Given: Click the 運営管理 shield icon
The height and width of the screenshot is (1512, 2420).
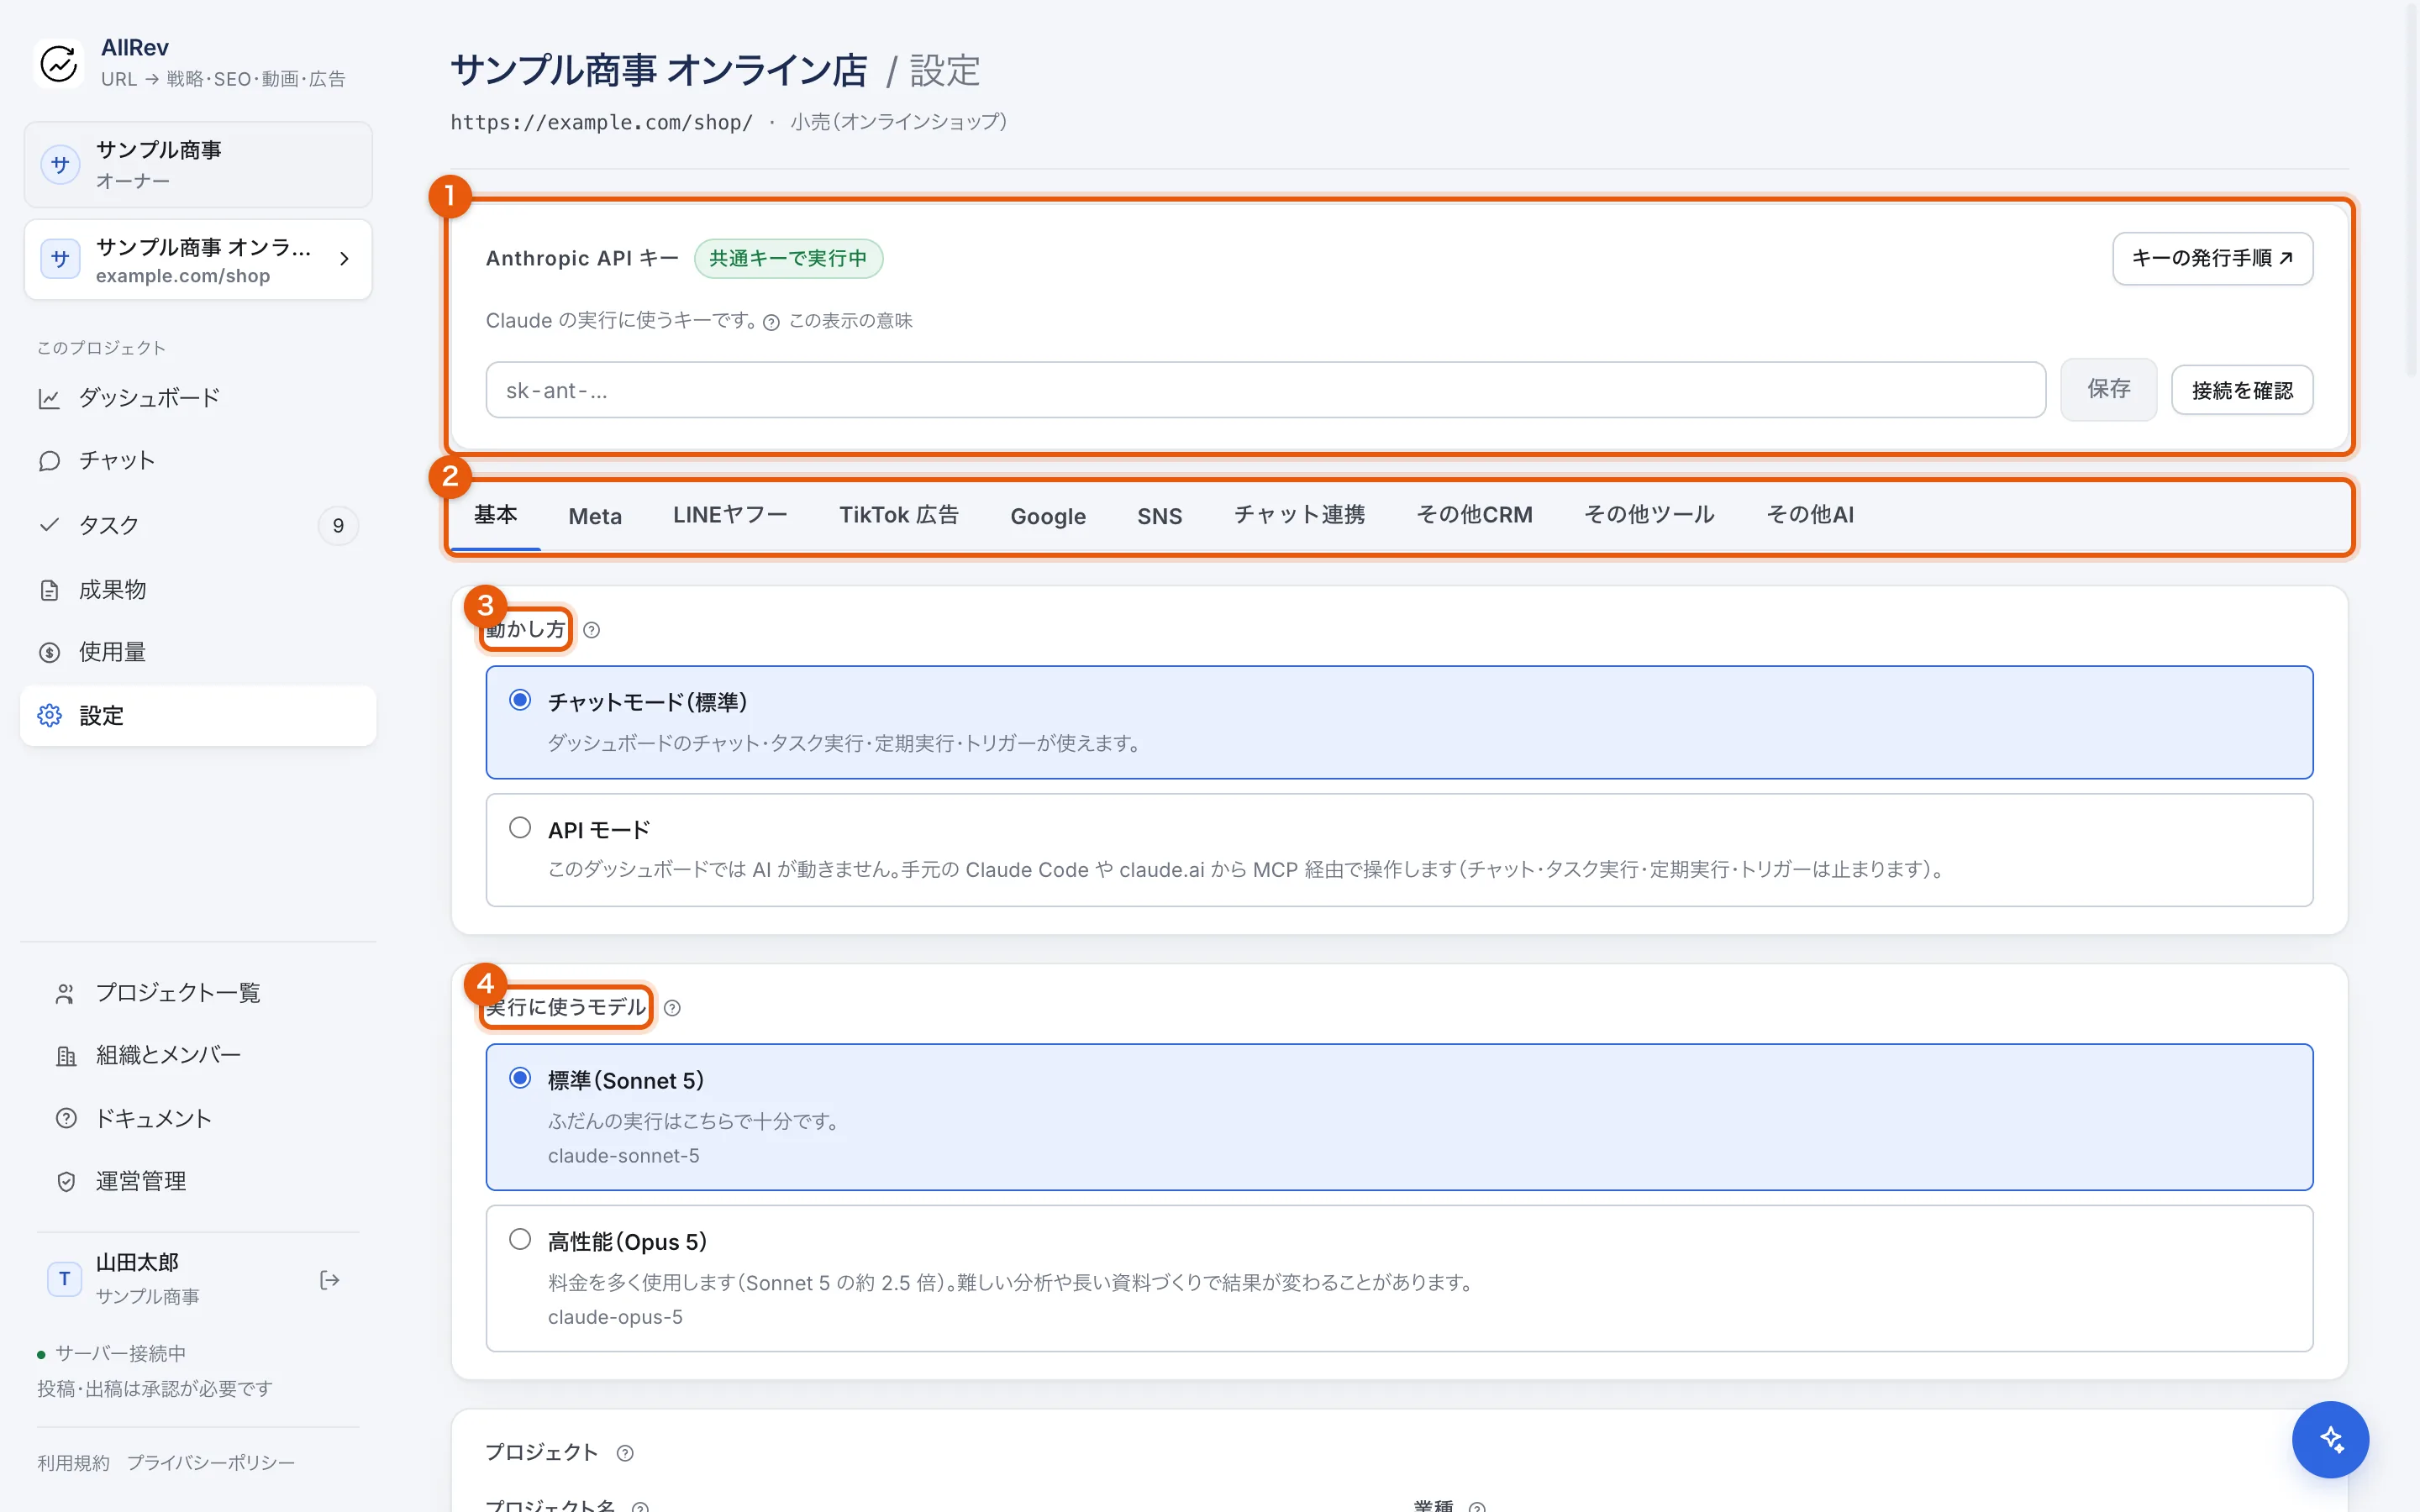Looking at the screenshot, I should point(66,1182).
